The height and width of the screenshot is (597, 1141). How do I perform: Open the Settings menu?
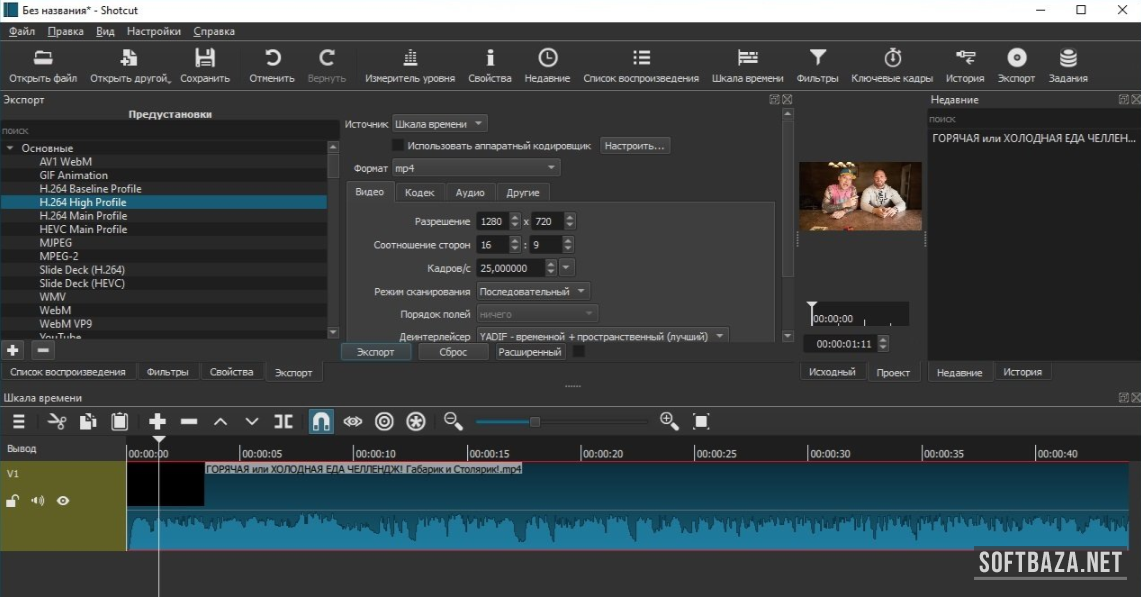154,31
